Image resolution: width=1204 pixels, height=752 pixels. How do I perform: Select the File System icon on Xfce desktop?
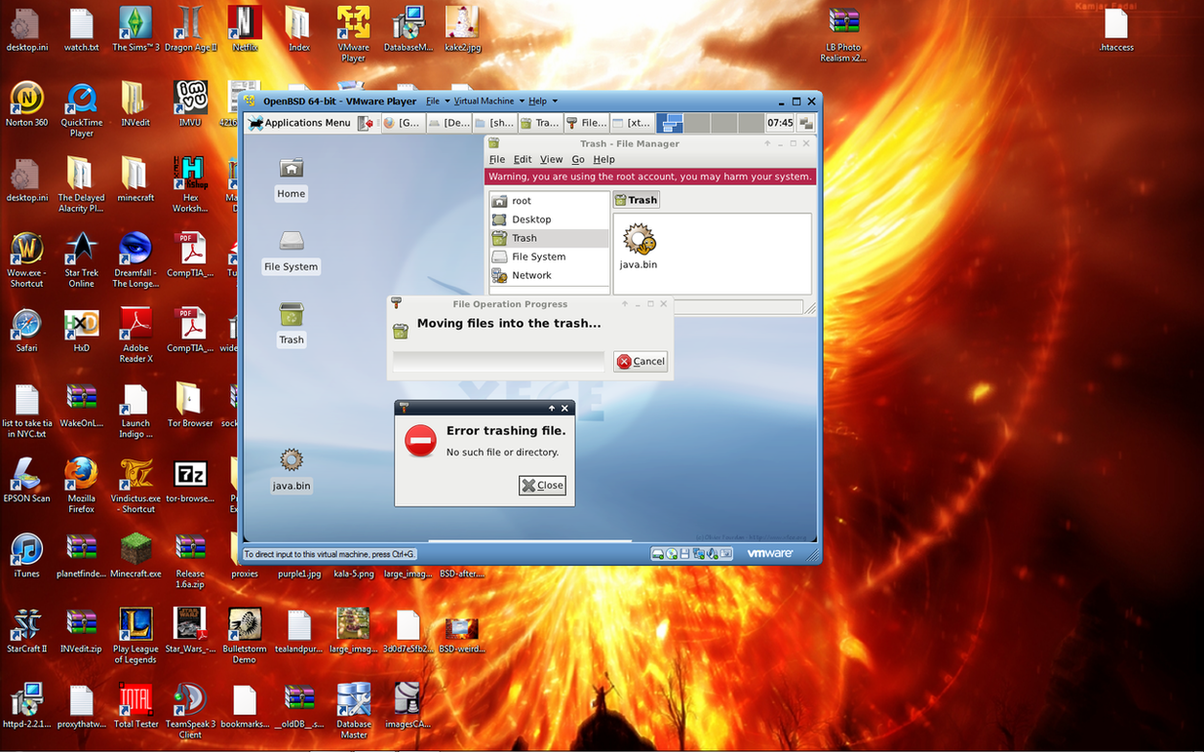(x=291, y=252)
